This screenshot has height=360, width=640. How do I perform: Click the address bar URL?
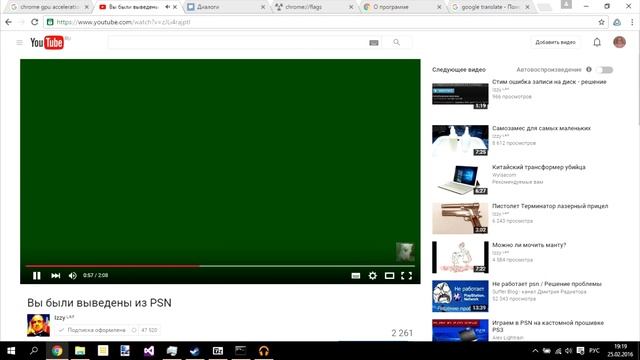(x=123, y=22)
